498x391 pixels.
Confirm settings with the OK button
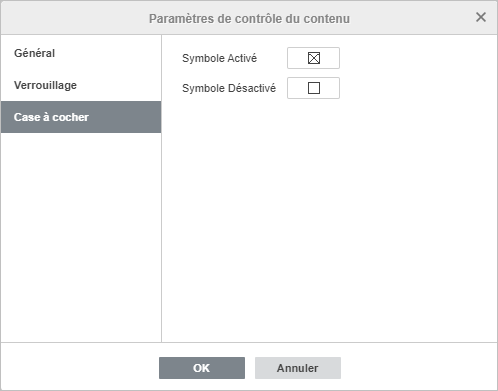202,368
